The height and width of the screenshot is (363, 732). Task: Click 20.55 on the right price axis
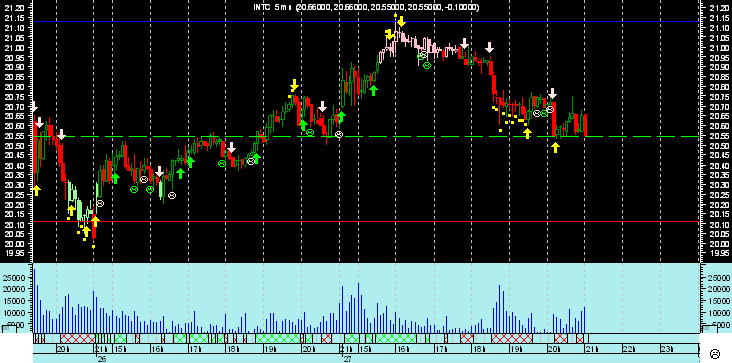click(x=718, y=136)
